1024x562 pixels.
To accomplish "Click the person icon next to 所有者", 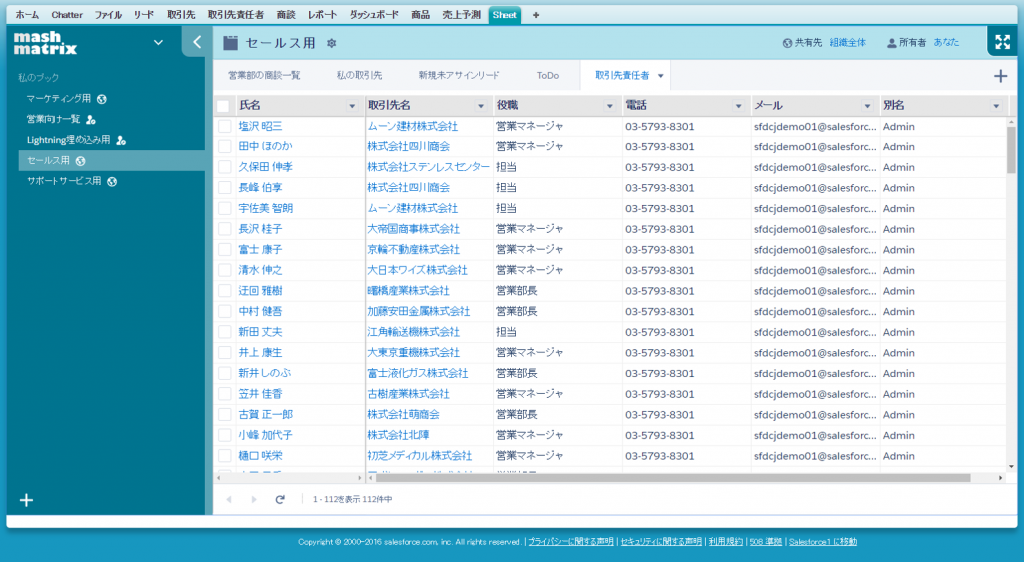I will [x=891, y=43].
